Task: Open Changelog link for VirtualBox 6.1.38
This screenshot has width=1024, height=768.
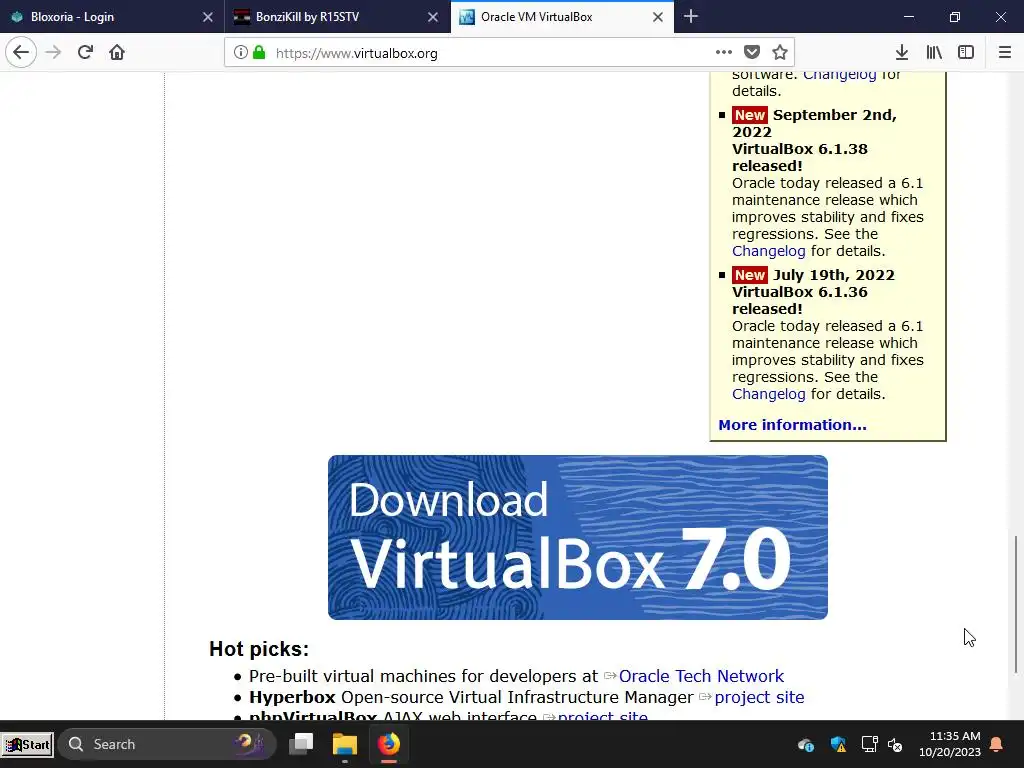Action: pos(769,251)
